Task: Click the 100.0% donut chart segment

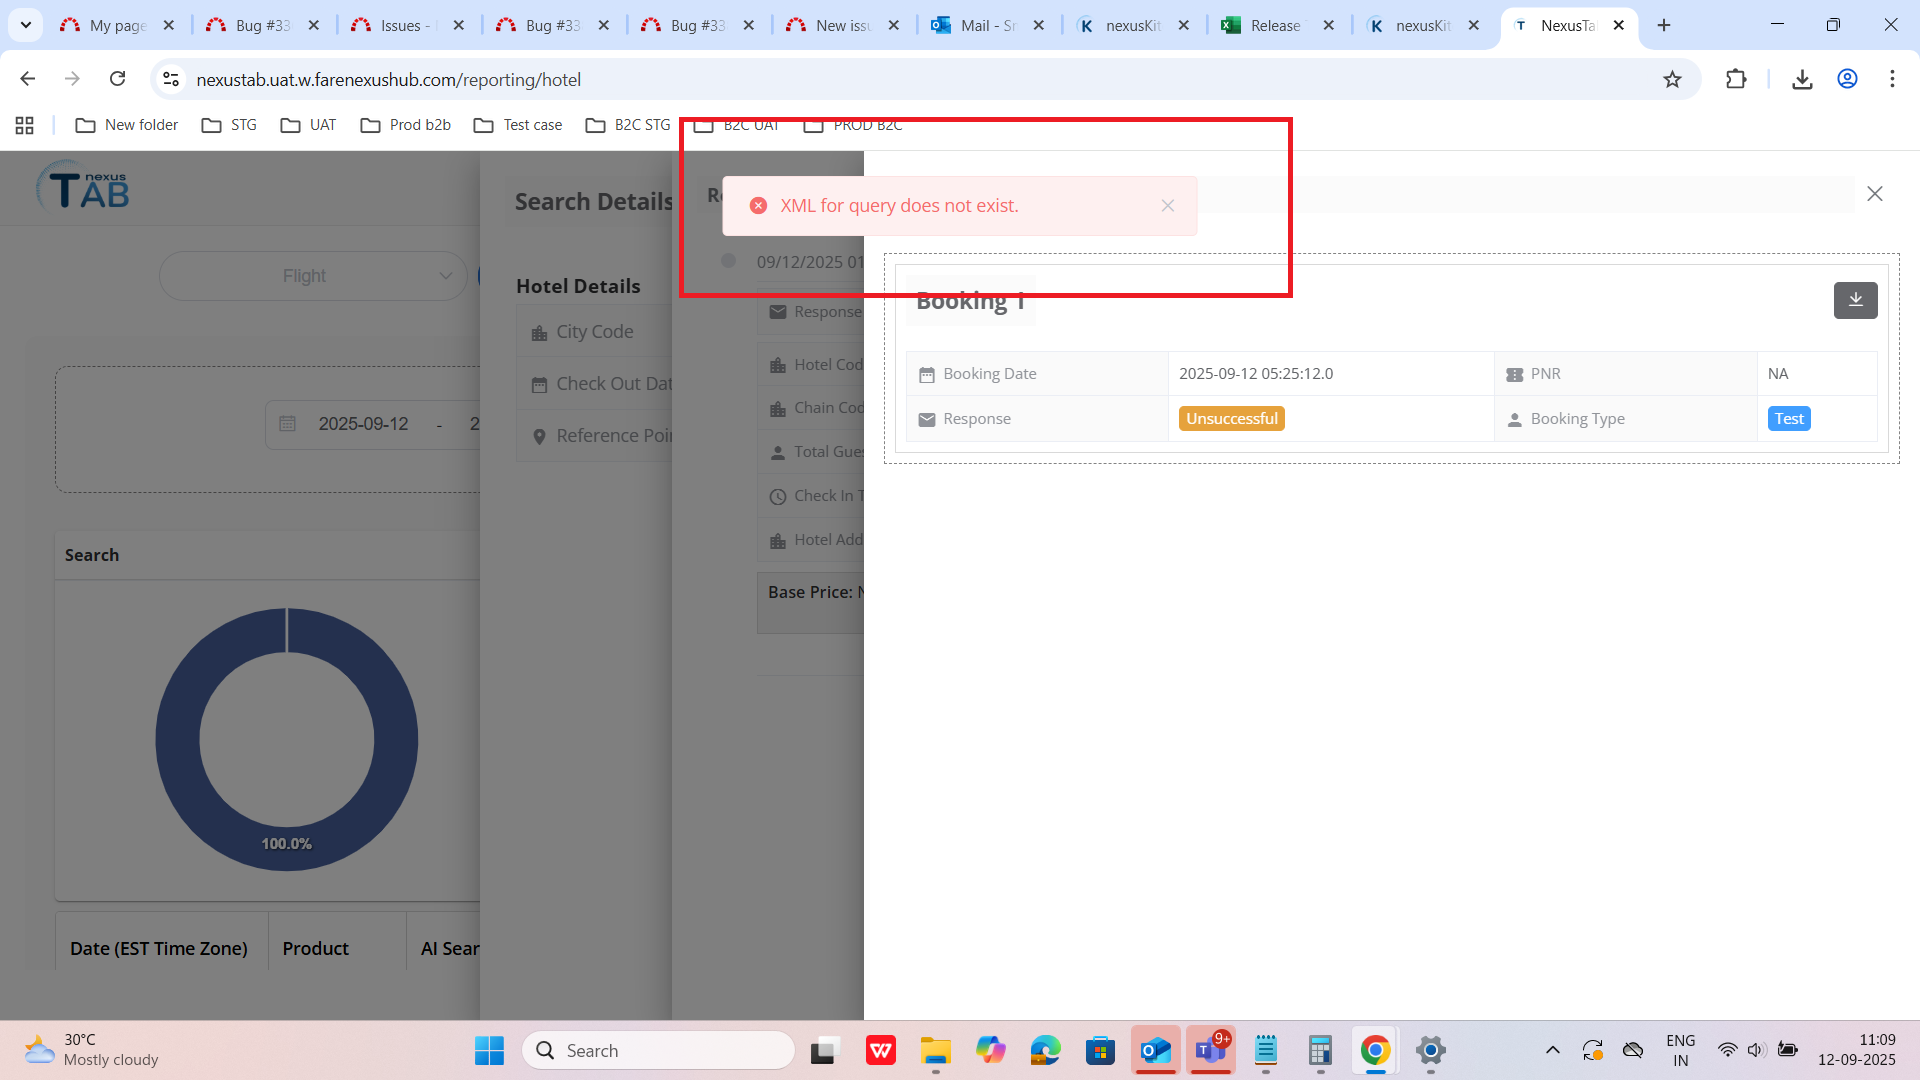Action: 287,843
